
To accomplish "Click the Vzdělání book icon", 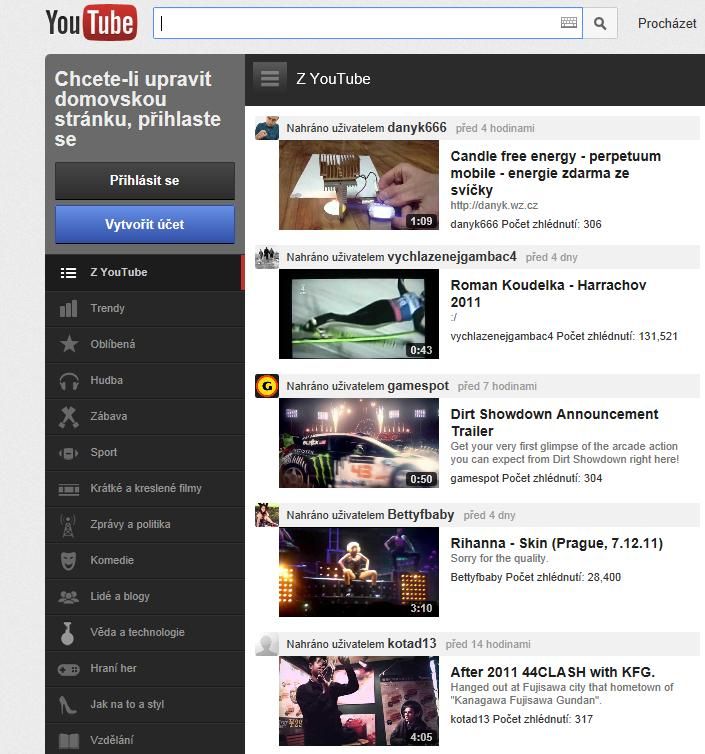I will pos(68,741).
